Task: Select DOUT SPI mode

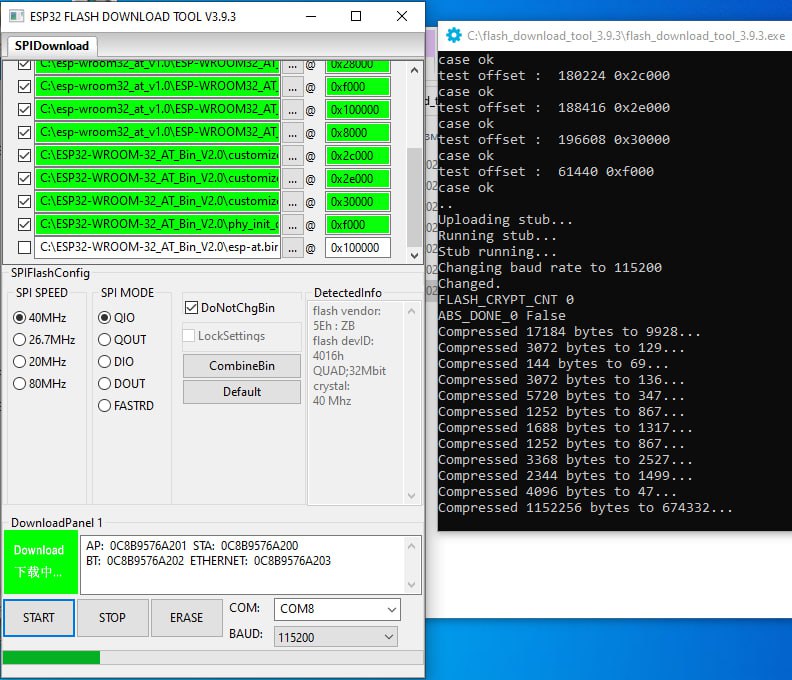Action: (104, 383)
